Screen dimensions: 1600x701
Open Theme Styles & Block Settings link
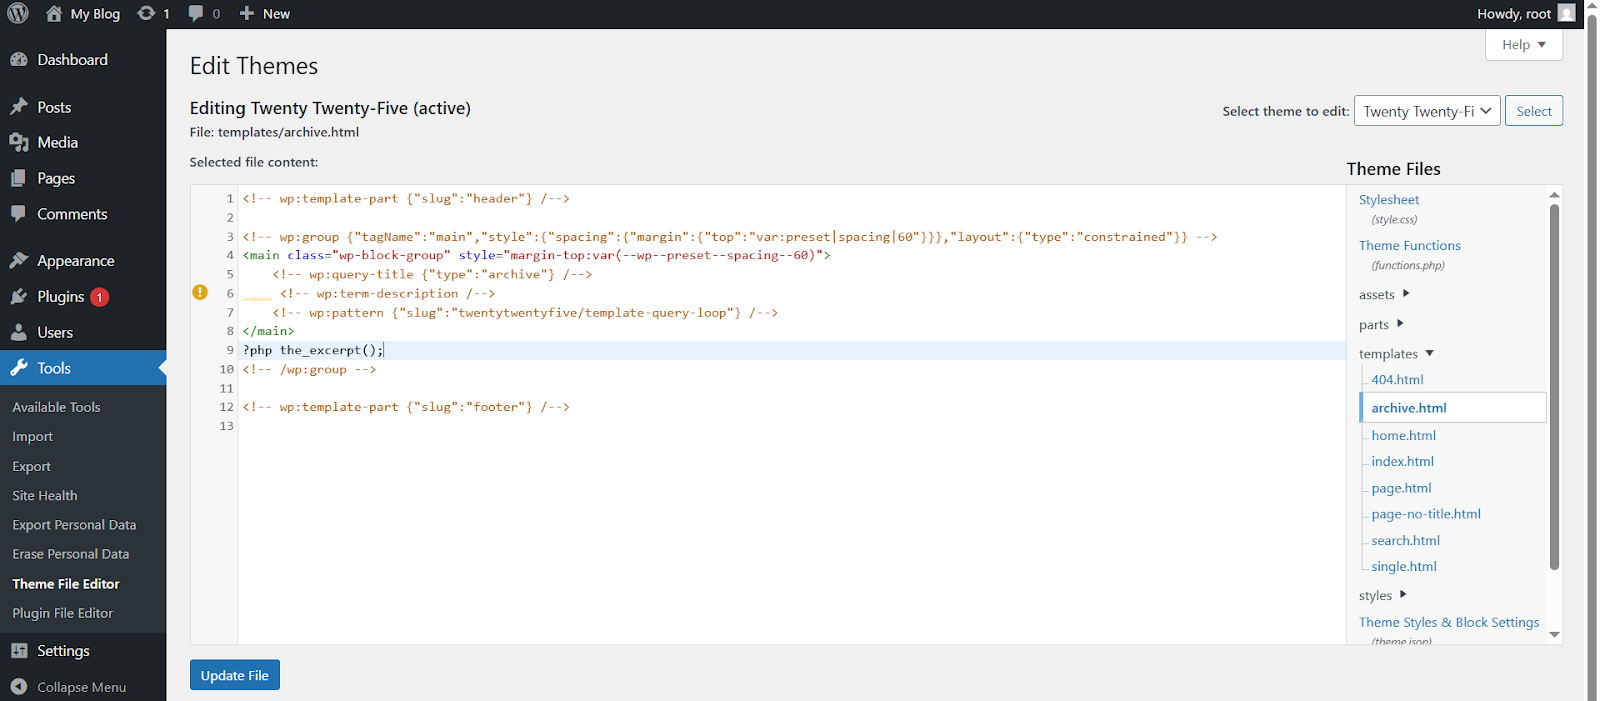tap(1449, 622)
